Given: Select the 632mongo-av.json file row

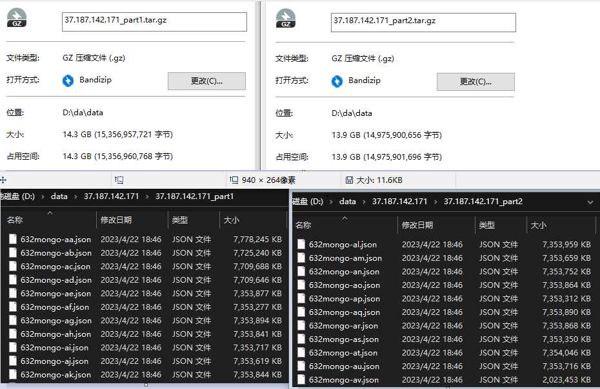Looking at the screenshot, I should pyautogui.click(x=444, y=380).
